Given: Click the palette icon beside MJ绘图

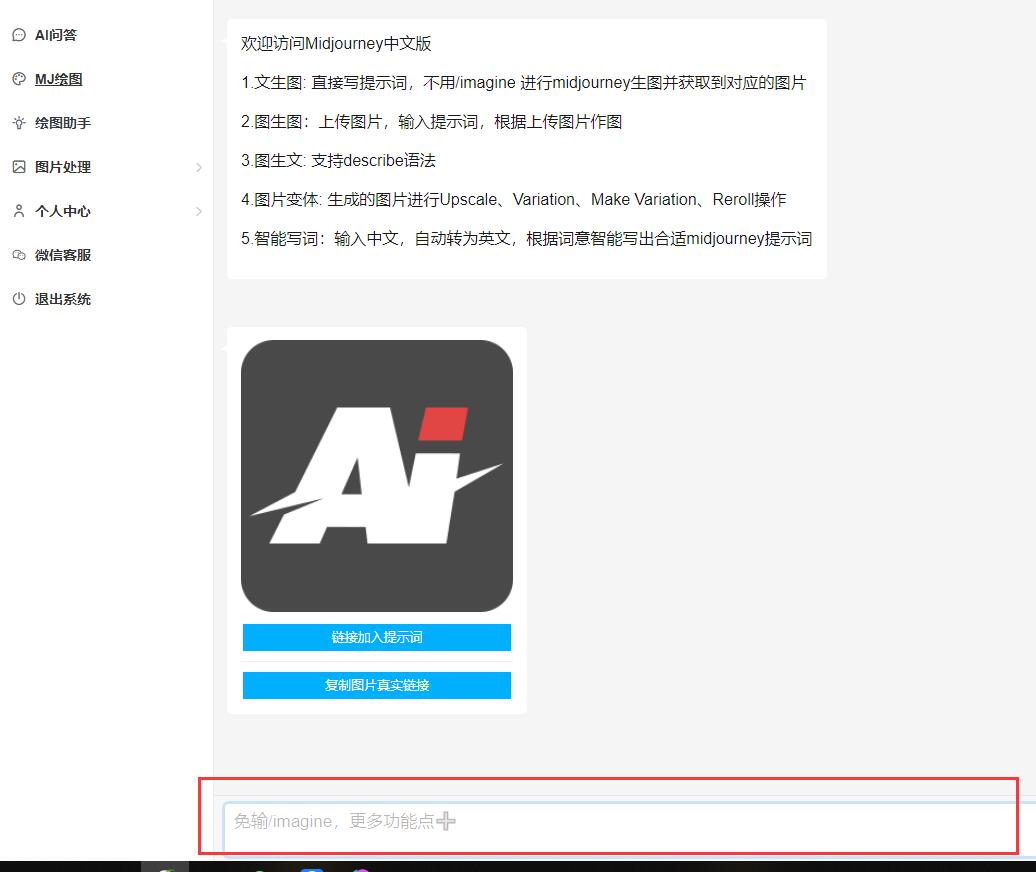Looking at the screenshot, I should [18, 79].
